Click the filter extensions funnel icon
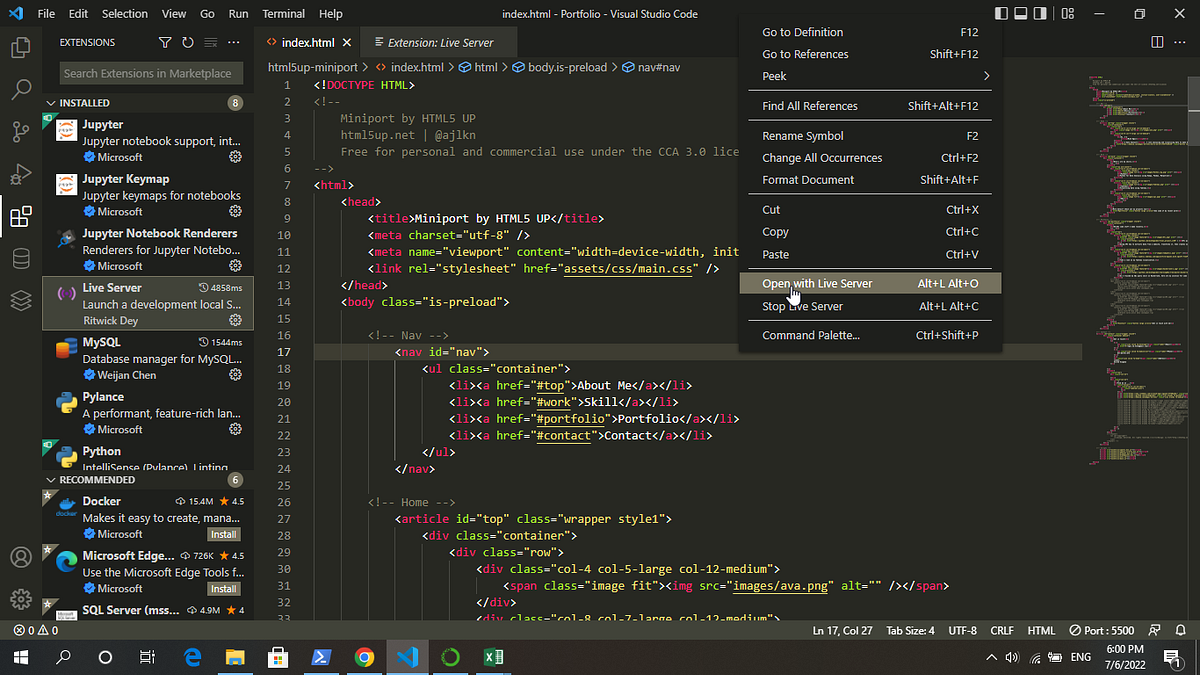Image resolution: width=1200 pixels, height=675 pixels. [x=165, y=43]
